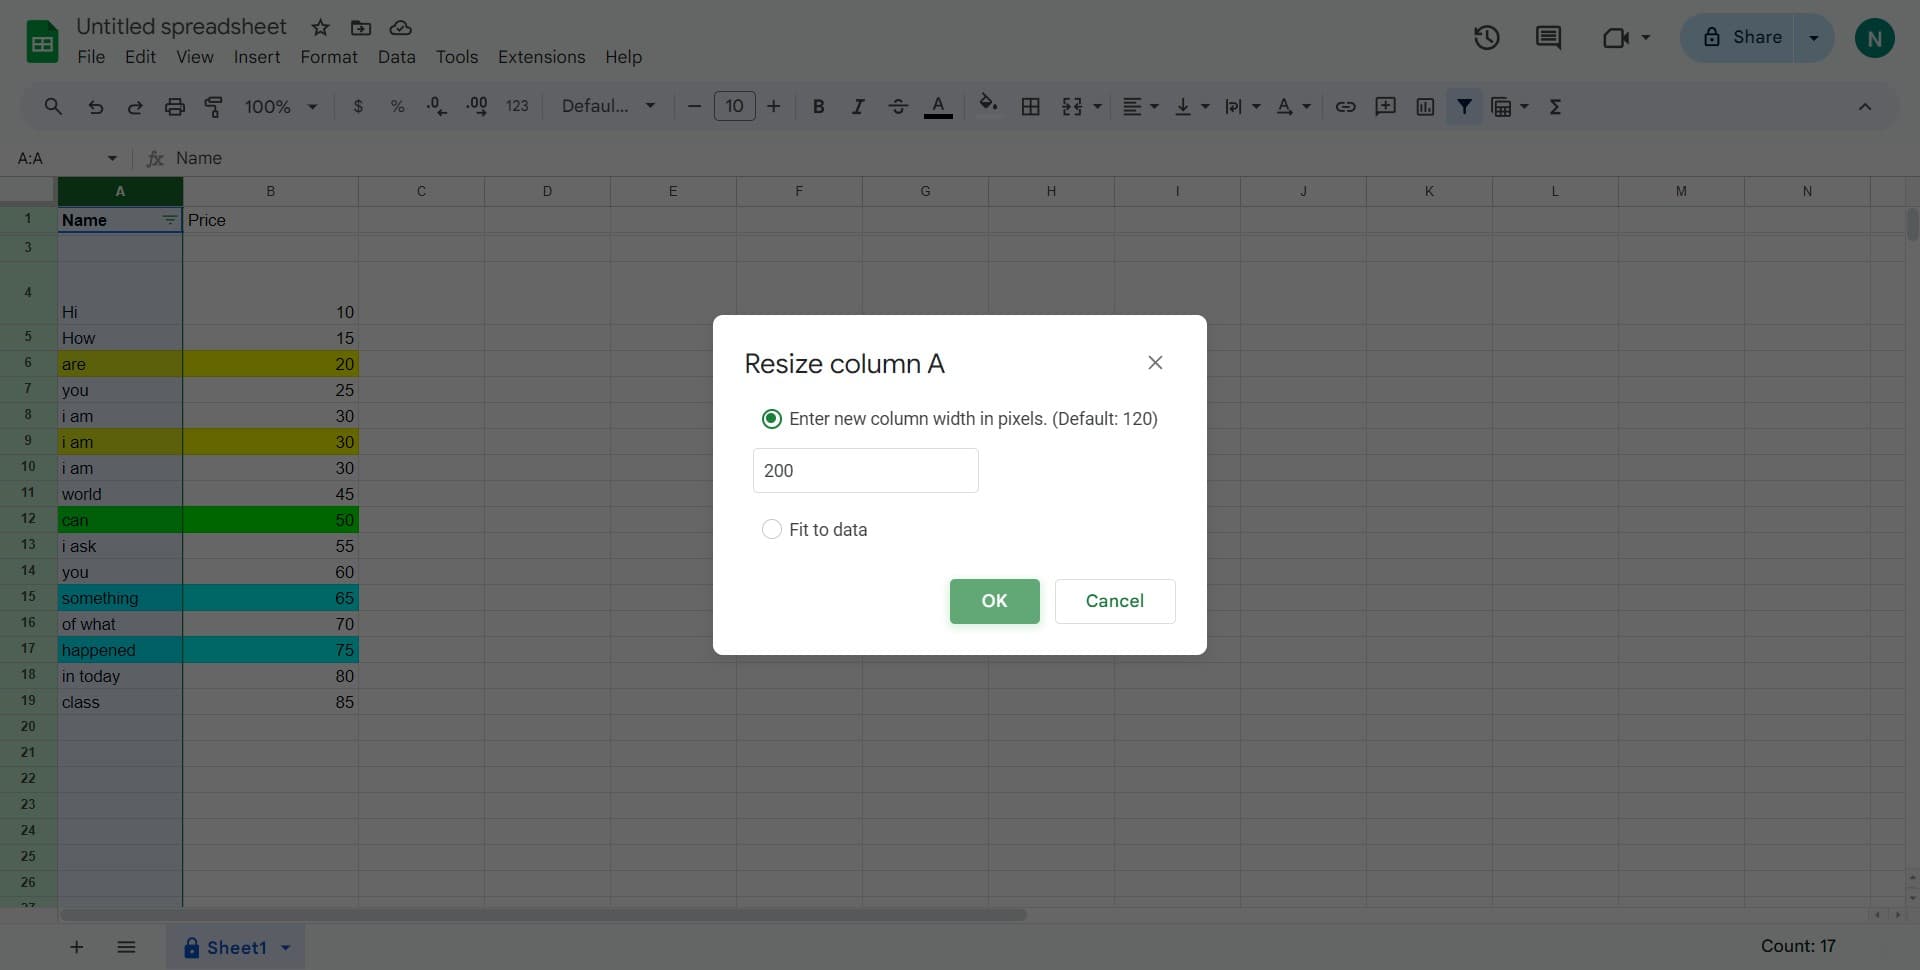Open the text color picker
Viewport: 1920px width, 970px height.
[938, 106]
